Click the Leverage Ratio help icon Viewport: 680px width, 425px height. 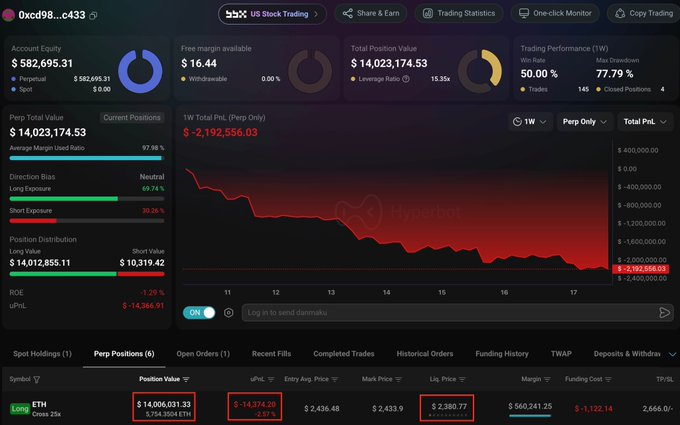tap(406, 79)
